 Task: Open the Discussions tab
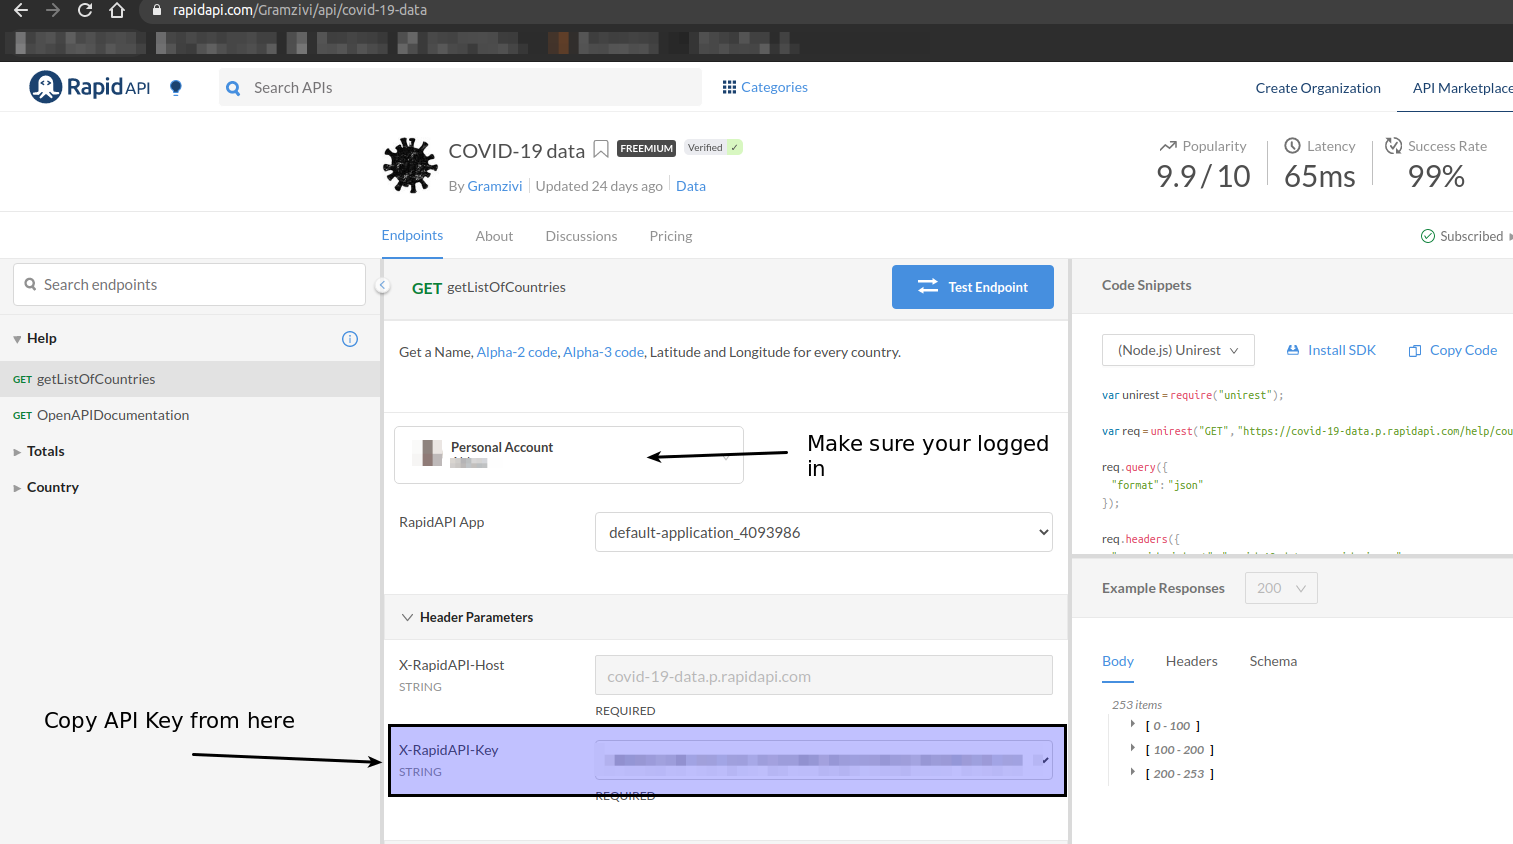click(x=581, y=236)
